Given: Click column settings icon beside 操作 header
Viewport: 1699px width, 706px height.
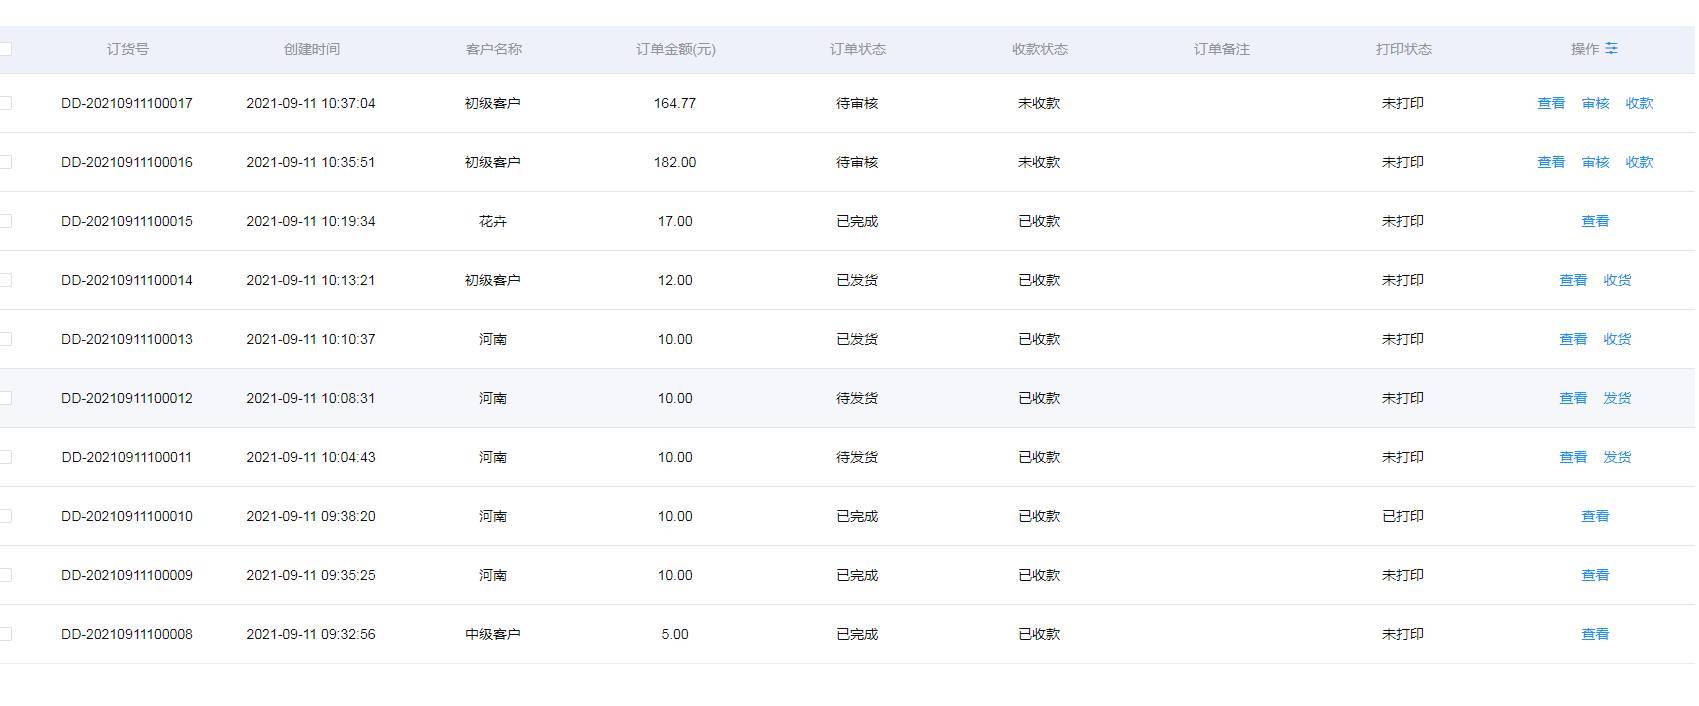Looking at the screenshot, I should (x=1611, y=48).
